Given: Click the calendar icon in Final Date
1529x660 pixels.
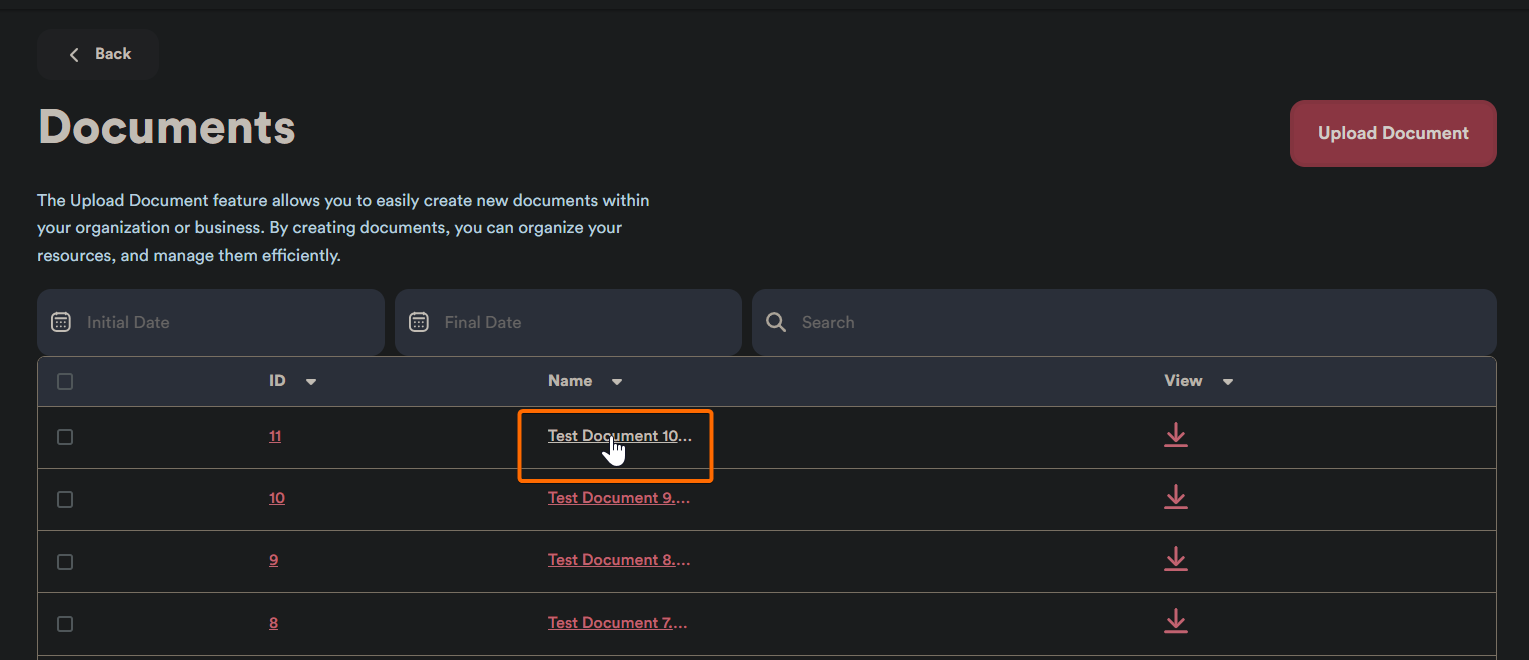Looking at the screenshot, I should click(x=419, y=322).
